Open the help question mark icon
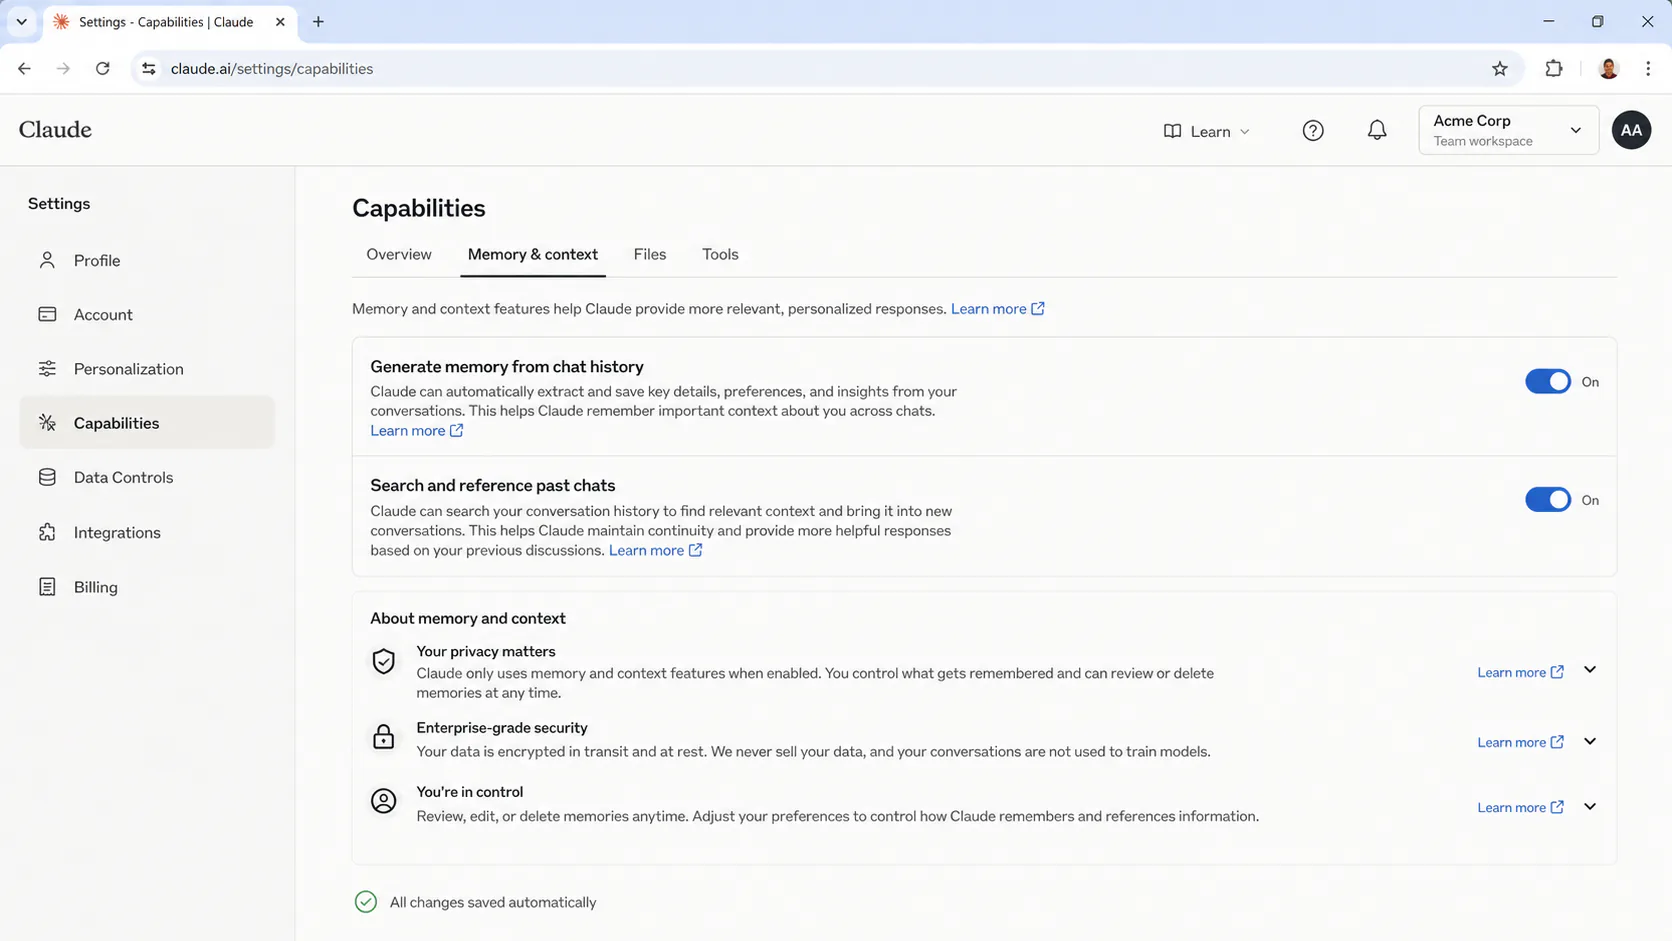Image resolution: width=1672 pixels, height=941 pixels. click(x=1313, y=131)
